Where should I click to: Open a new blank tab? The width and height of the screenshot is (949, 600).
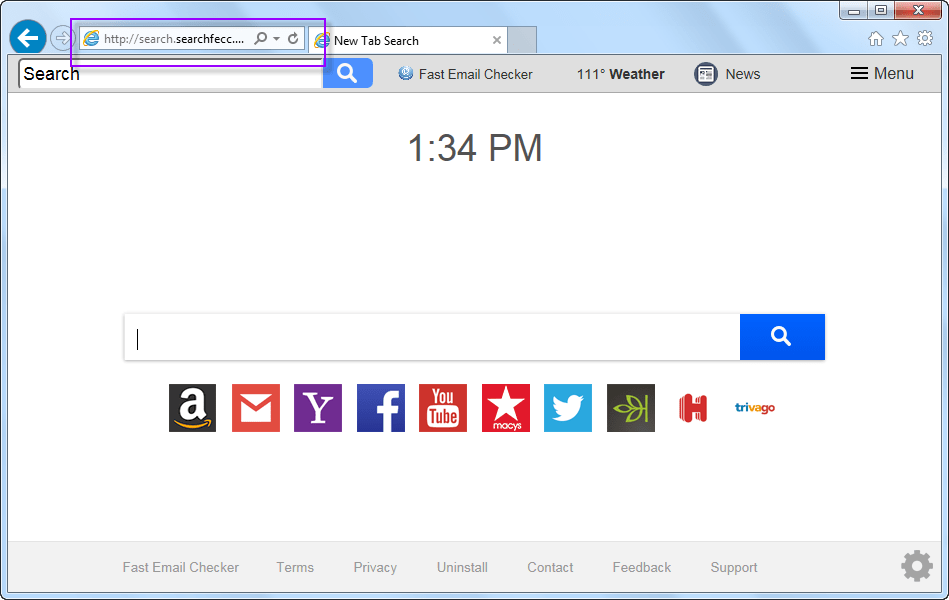[x=522, y=41]
